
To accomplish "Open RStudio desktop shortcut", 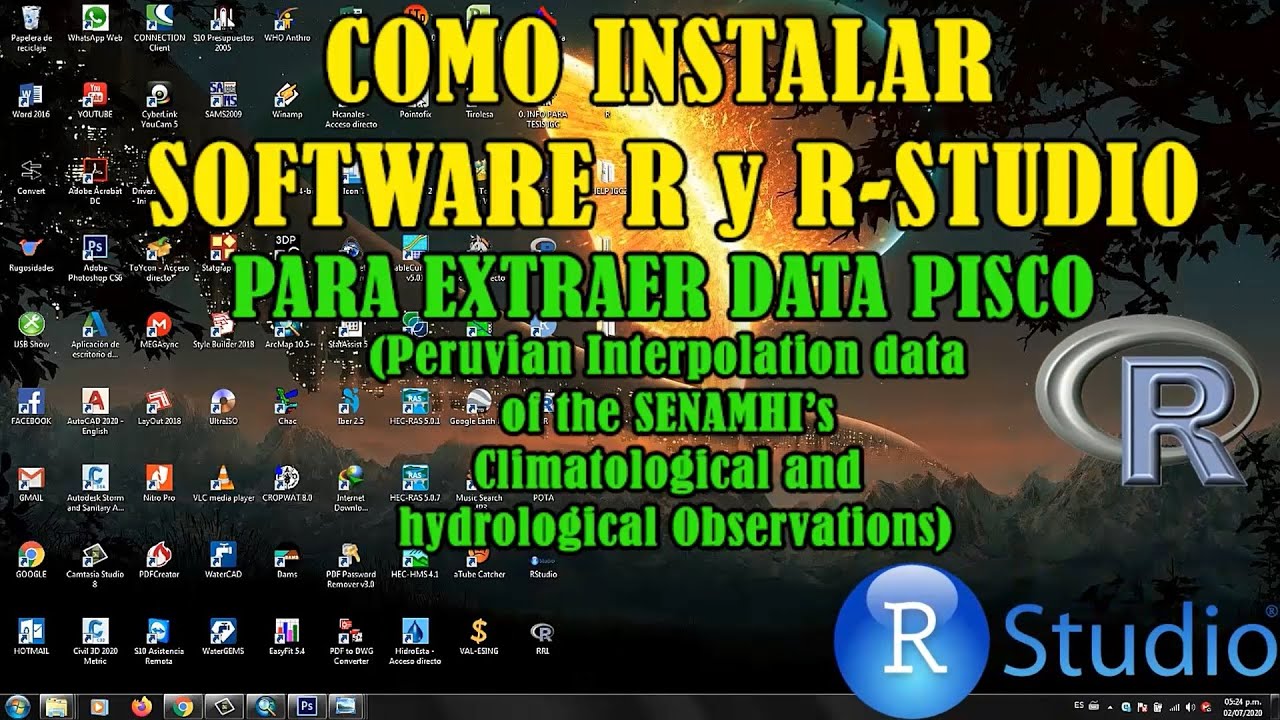I will [543, 566].
